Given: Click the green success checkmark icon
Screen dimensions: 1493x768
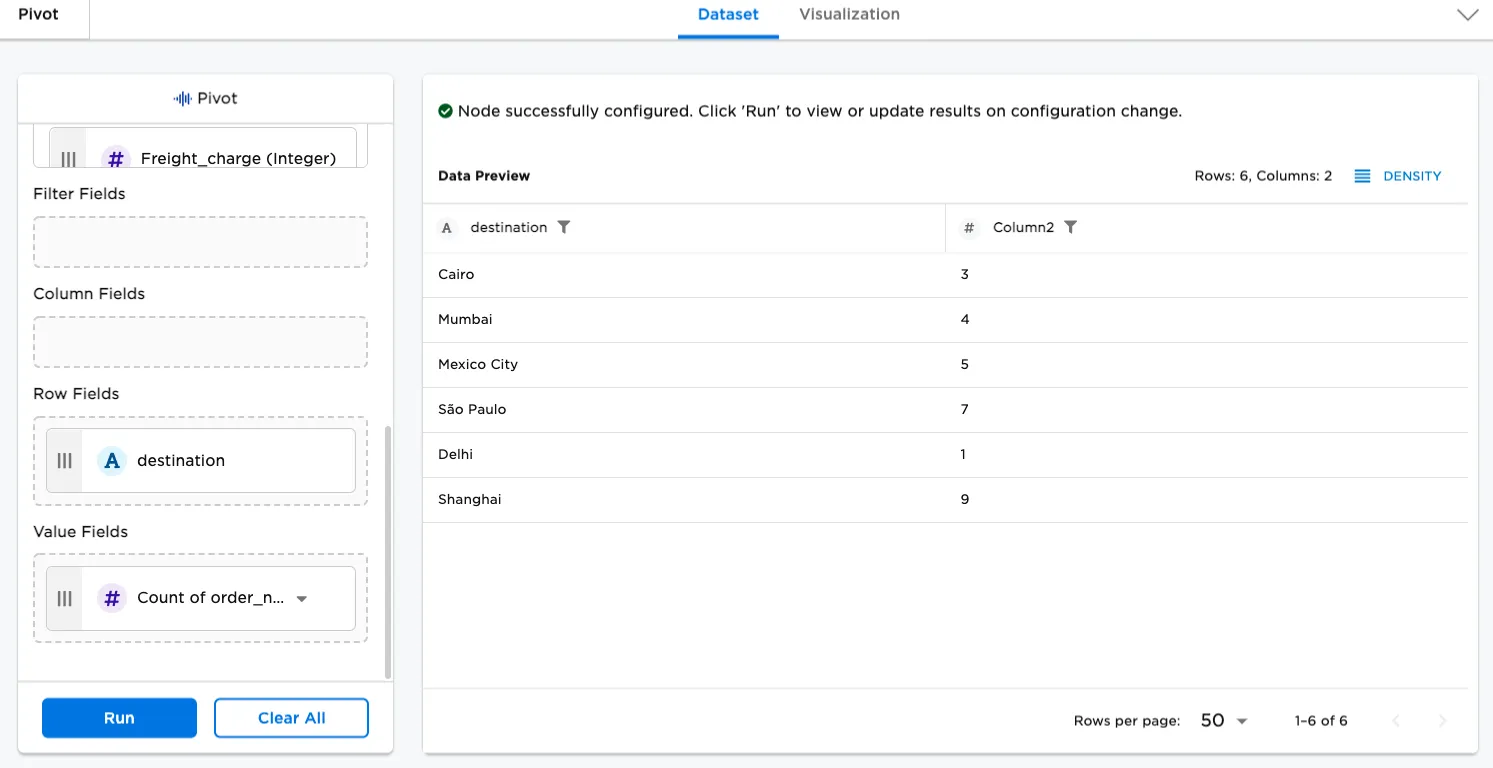Looking at the screenshot, I should [445, 111].
